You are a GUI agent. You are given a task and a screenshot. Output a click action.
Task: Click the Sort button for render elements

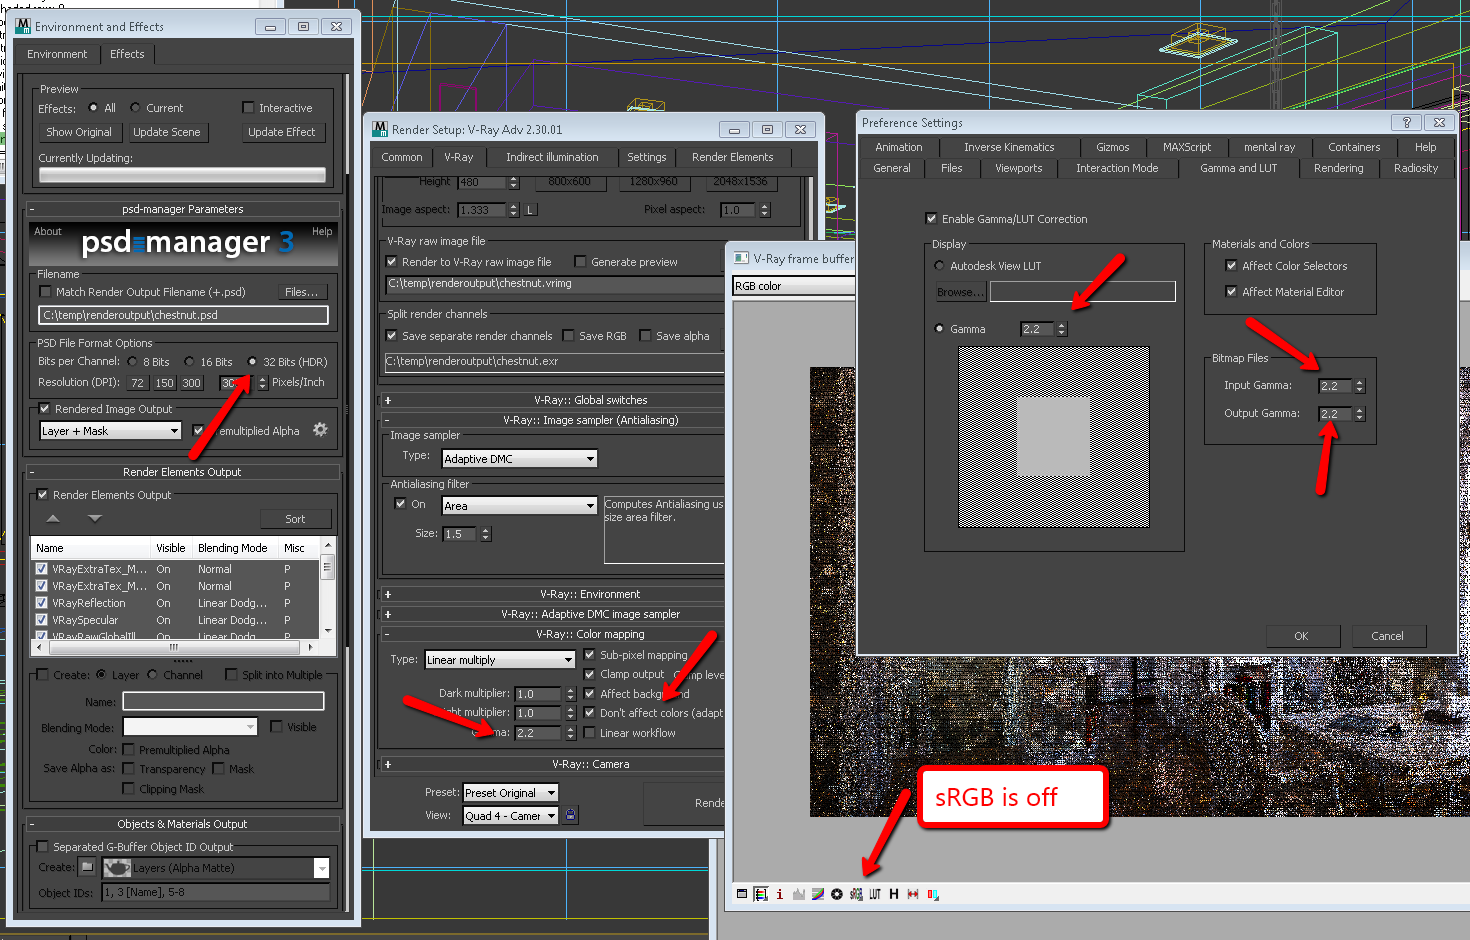295,519
